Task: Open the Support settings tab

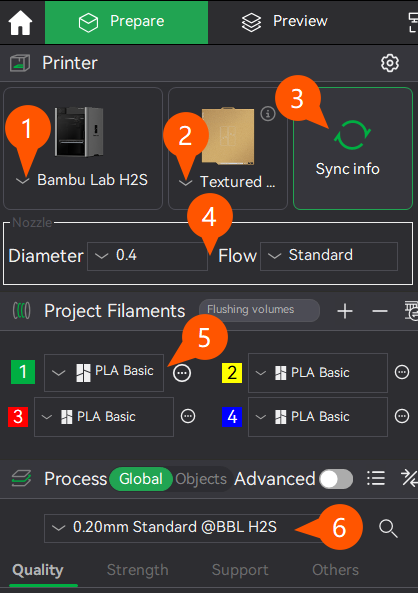Action: 240,570
